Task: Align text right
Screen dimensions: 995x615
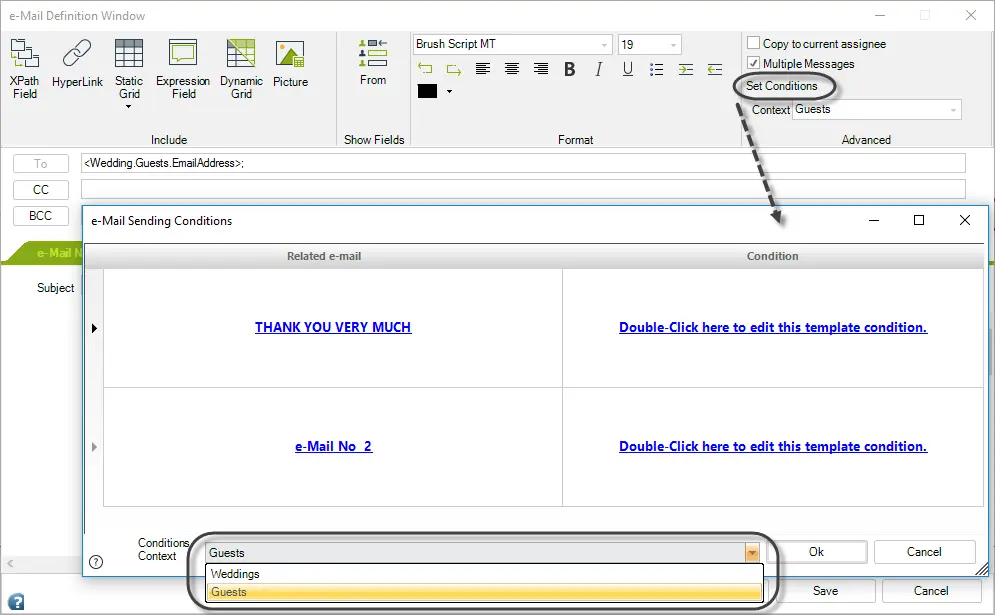Action: [x=541, y=69]
